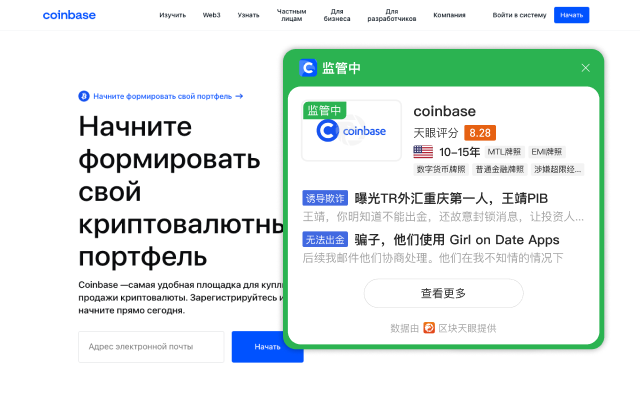Click the EMI牌照 tag
The width and height of the screenshot is (640, 400).
click(x=547, y=152)
